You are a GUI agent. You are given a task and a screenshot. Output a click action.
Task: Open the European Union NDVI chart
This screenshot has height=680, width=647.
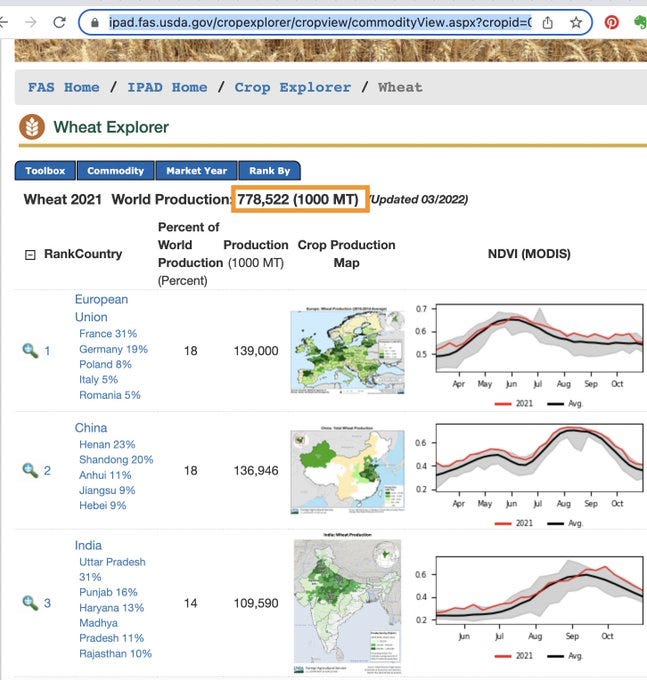click(x=529, y=355)
